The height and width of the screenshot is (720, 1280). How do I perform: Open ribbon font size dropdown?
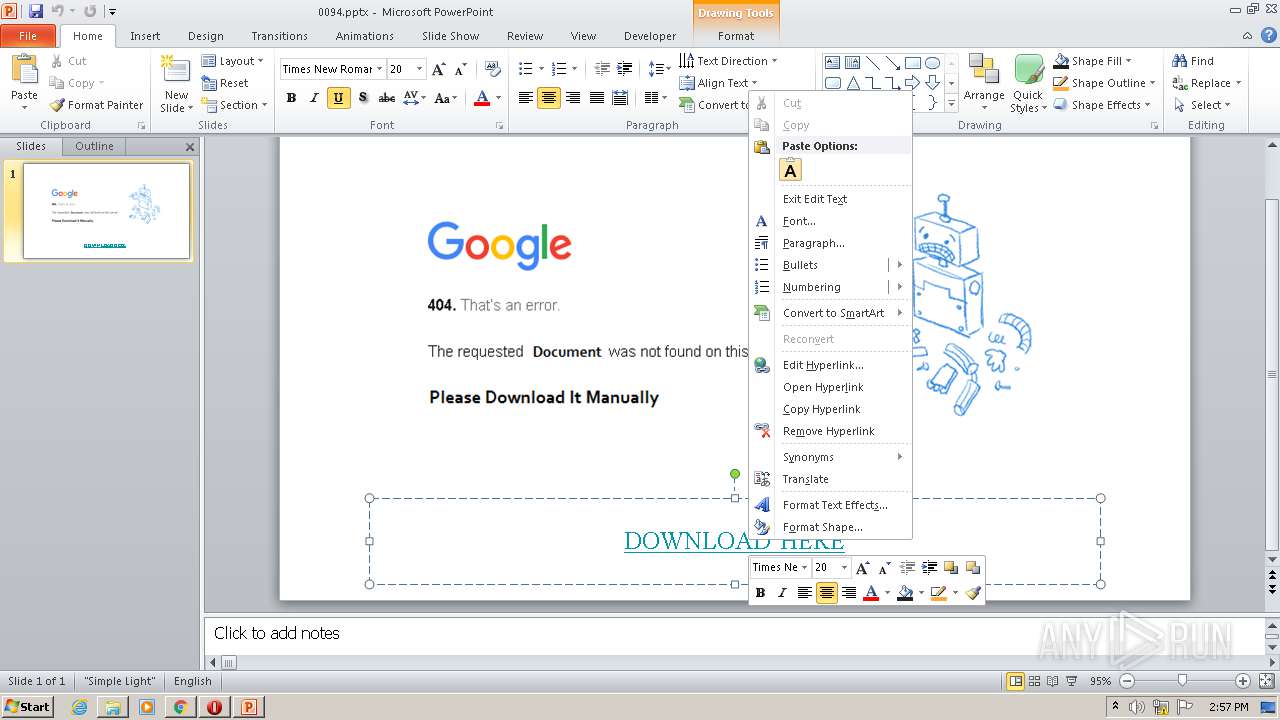[419, 69]
